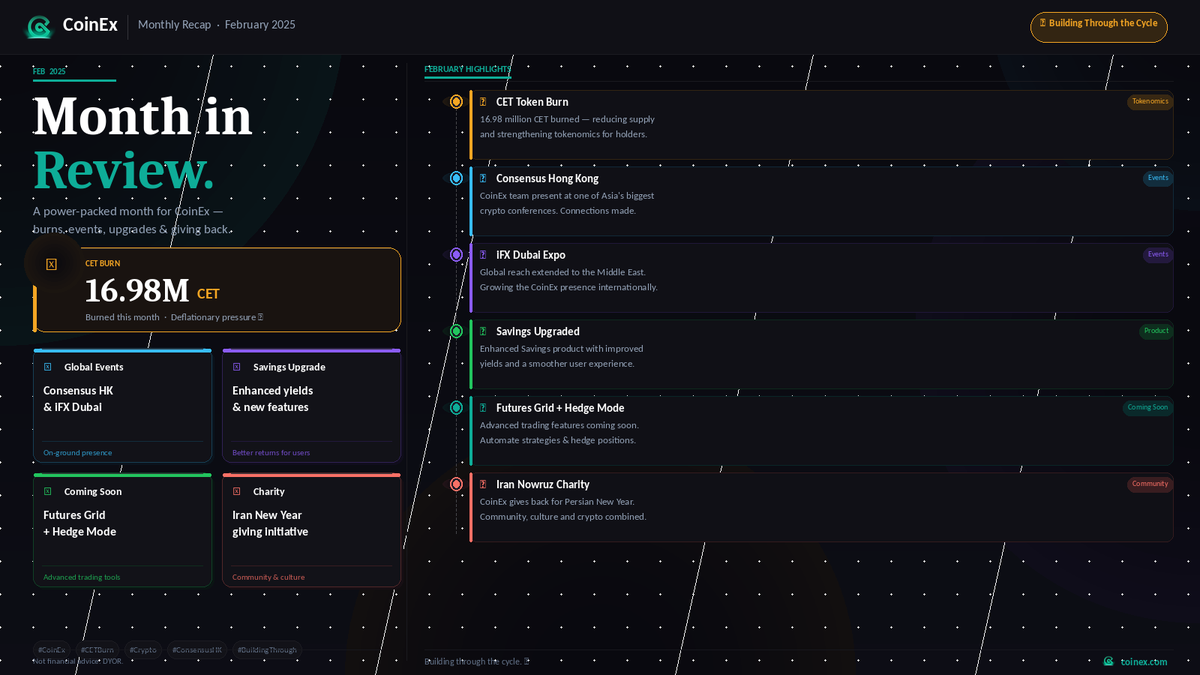Open the Enhanced yields & new features text
Viewport: 1200px width, 675px height.
(273, 399)
